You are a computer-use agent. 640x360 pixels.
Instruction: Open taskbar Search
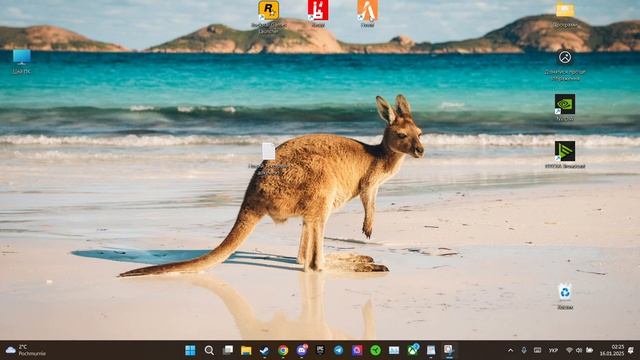tap(209, 350)
